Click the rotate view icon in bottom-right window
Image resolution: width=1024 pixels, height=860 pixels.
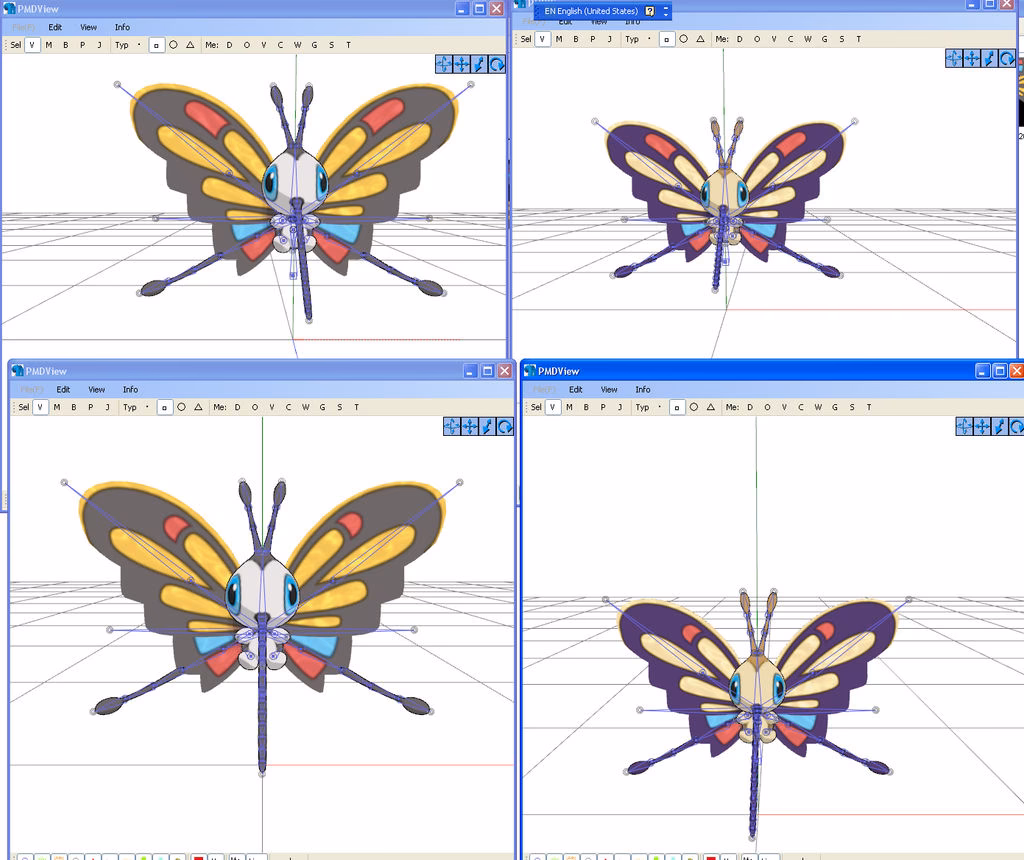[x=1017, y=427]
